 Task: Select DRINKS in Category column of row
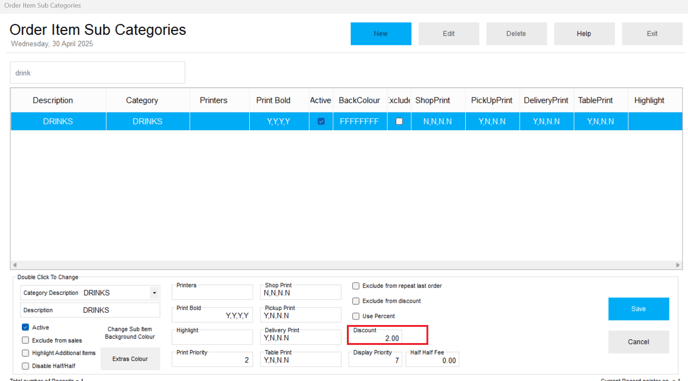[148, 121]
